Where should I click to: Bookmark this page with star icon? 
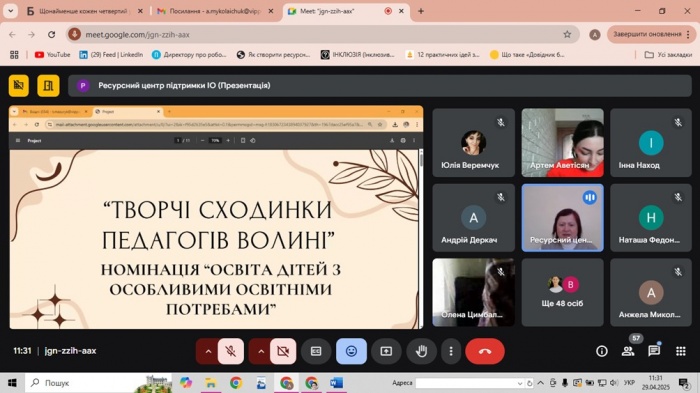(567, 34)
